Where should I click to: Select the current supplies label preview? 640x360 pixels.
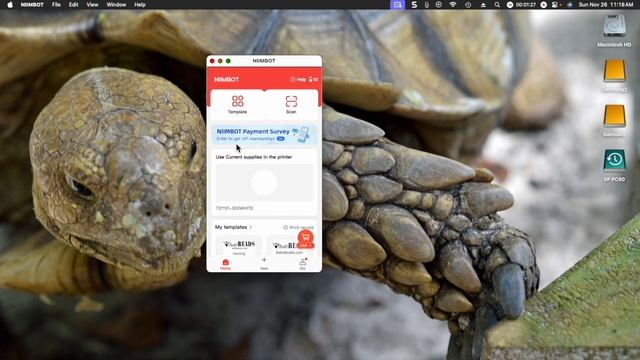coord(264,182)
